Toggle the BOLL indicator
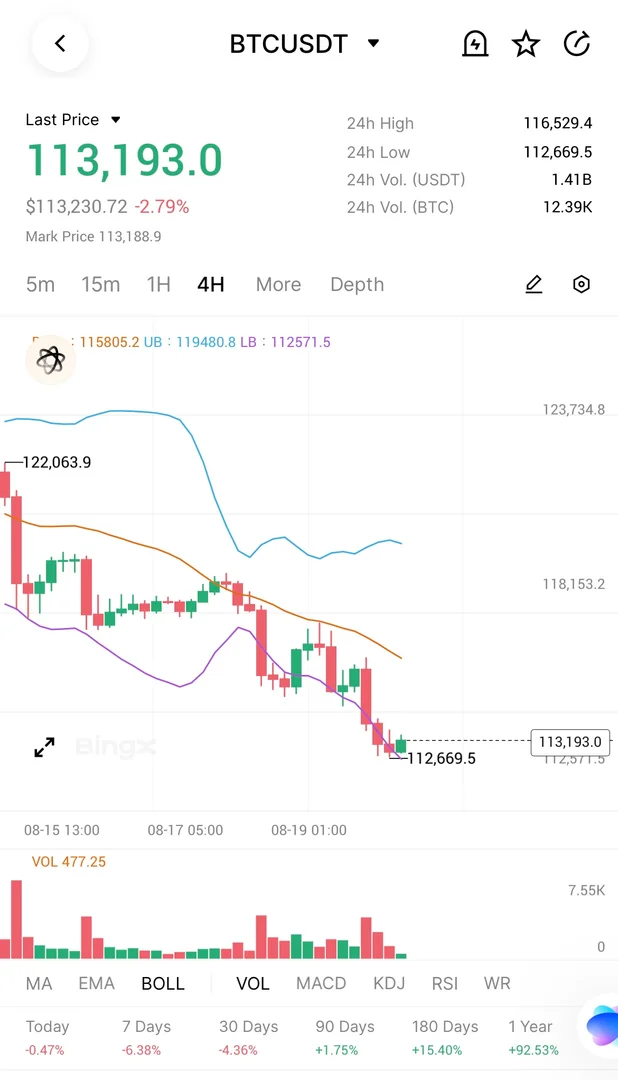 click(x=163, y=984)
